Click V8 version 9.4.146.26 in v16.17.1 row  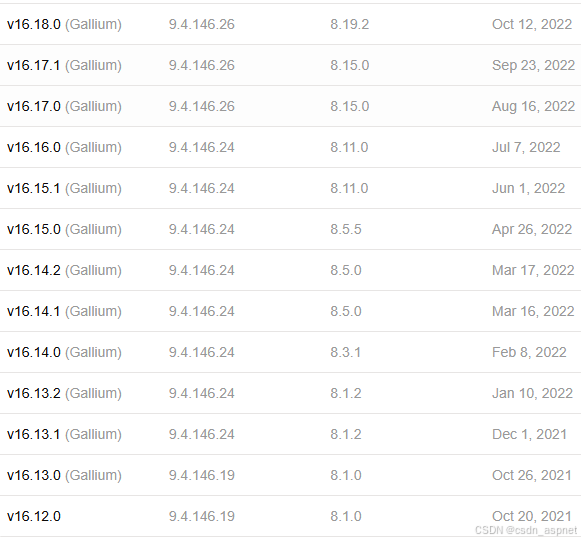click(202, 66)
